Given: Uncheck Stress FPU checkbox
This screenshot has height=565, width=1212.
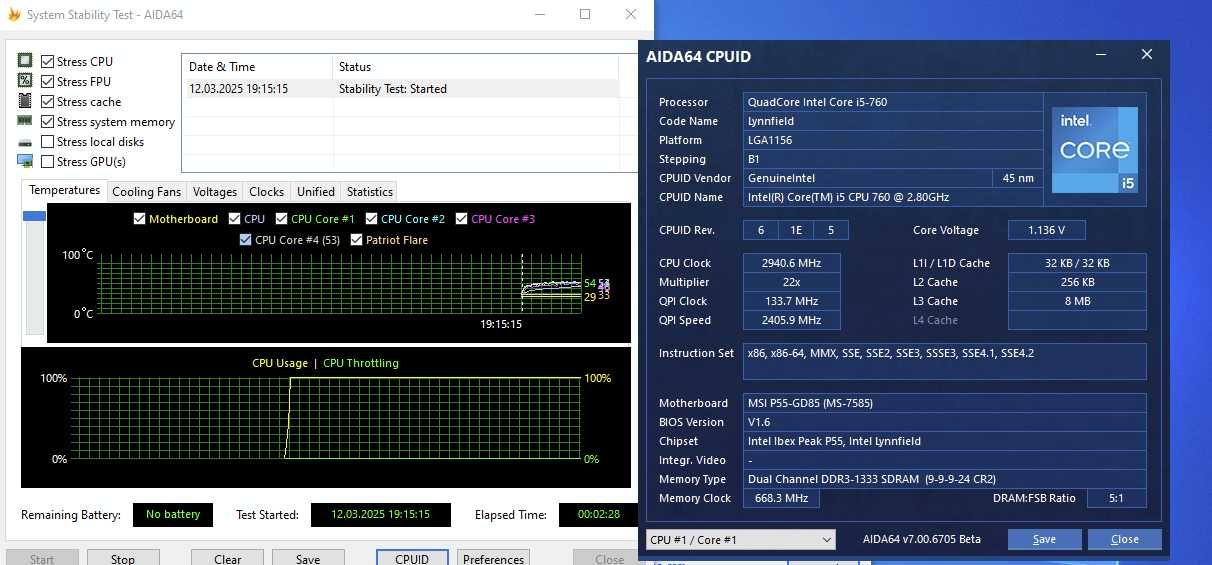Looking at the screenshot, I should (47, 81).
